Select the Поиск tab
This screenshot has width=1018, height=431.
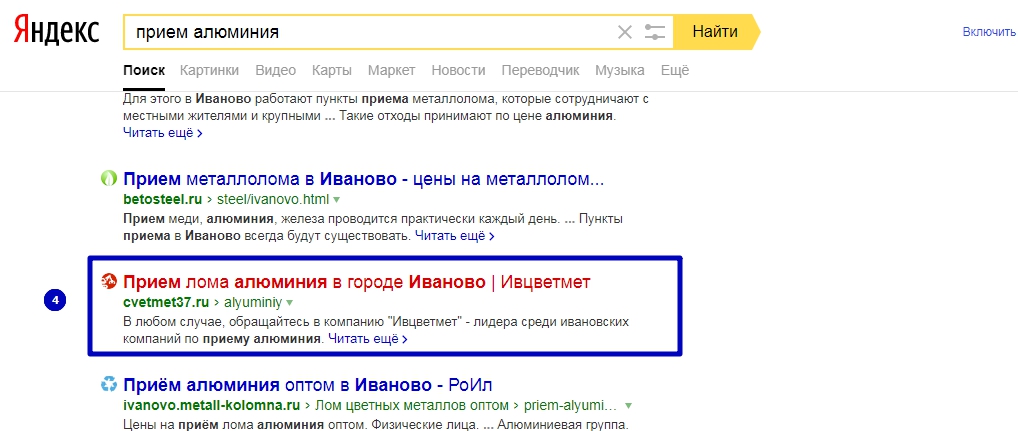point(144,70)
